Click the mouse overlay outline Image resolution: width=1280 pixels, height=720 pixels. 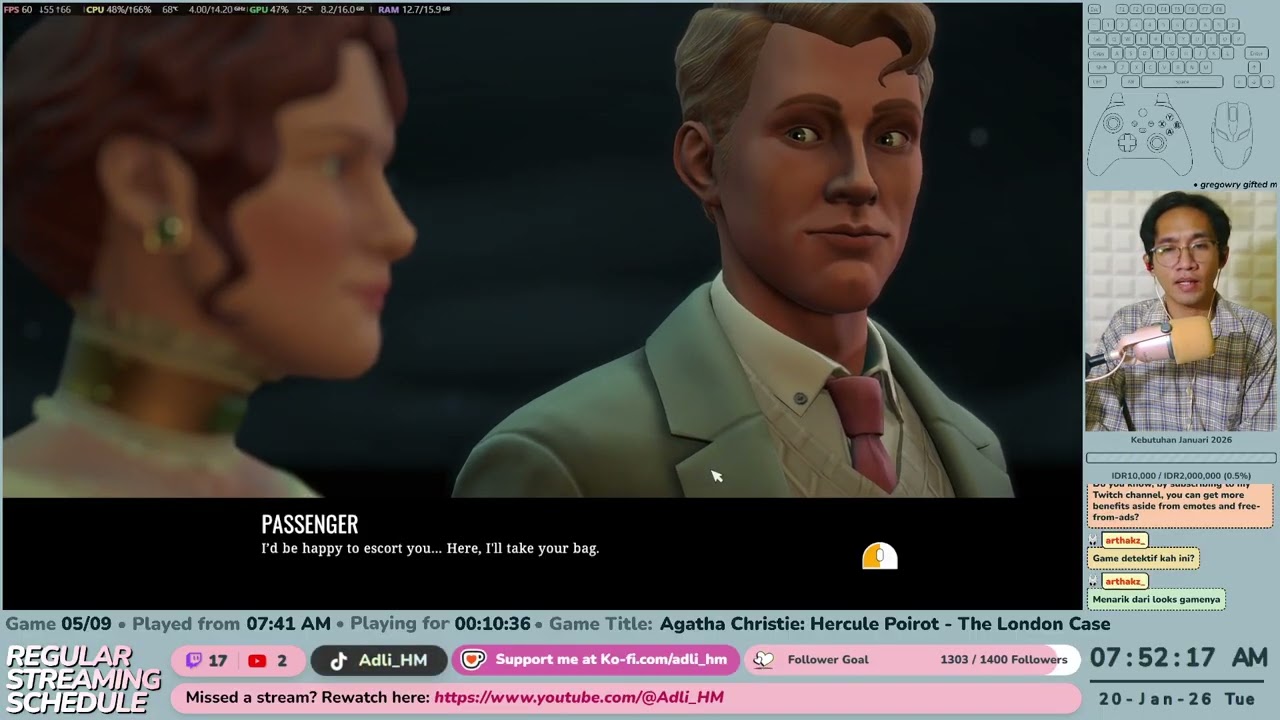1232,135
